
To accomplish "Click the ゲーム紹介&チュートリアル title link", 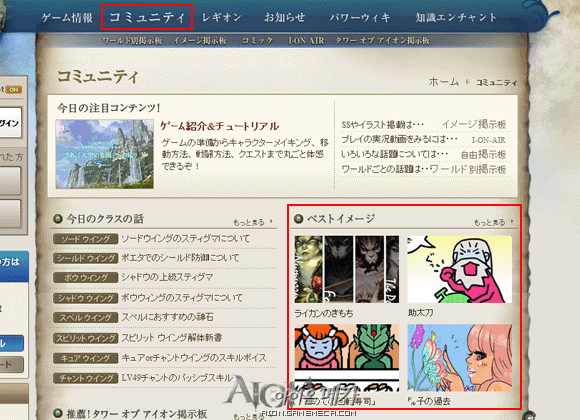I will point(220,126).
